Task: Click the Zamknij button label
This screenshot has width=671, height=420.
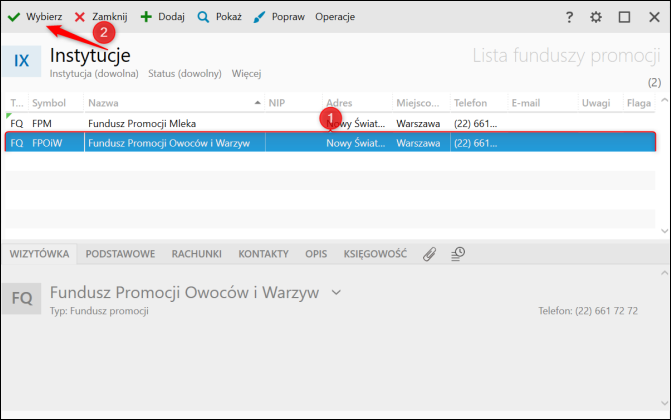Action: click(110, 17)
